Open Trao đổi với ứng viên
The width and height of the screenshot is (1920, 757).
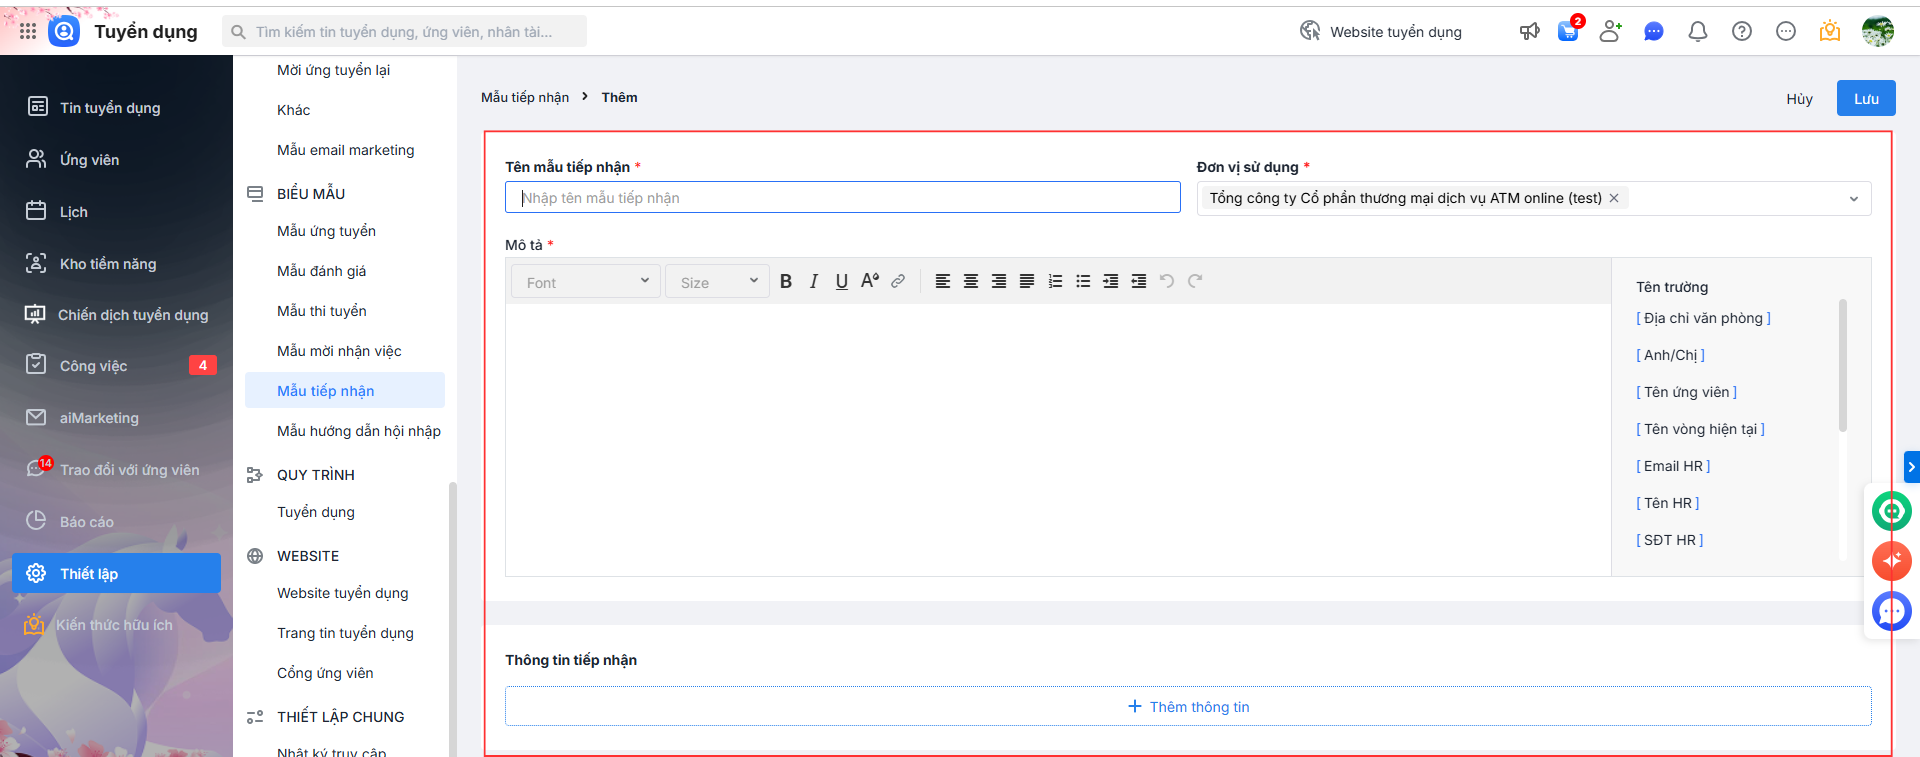click(x=116, y=469)
